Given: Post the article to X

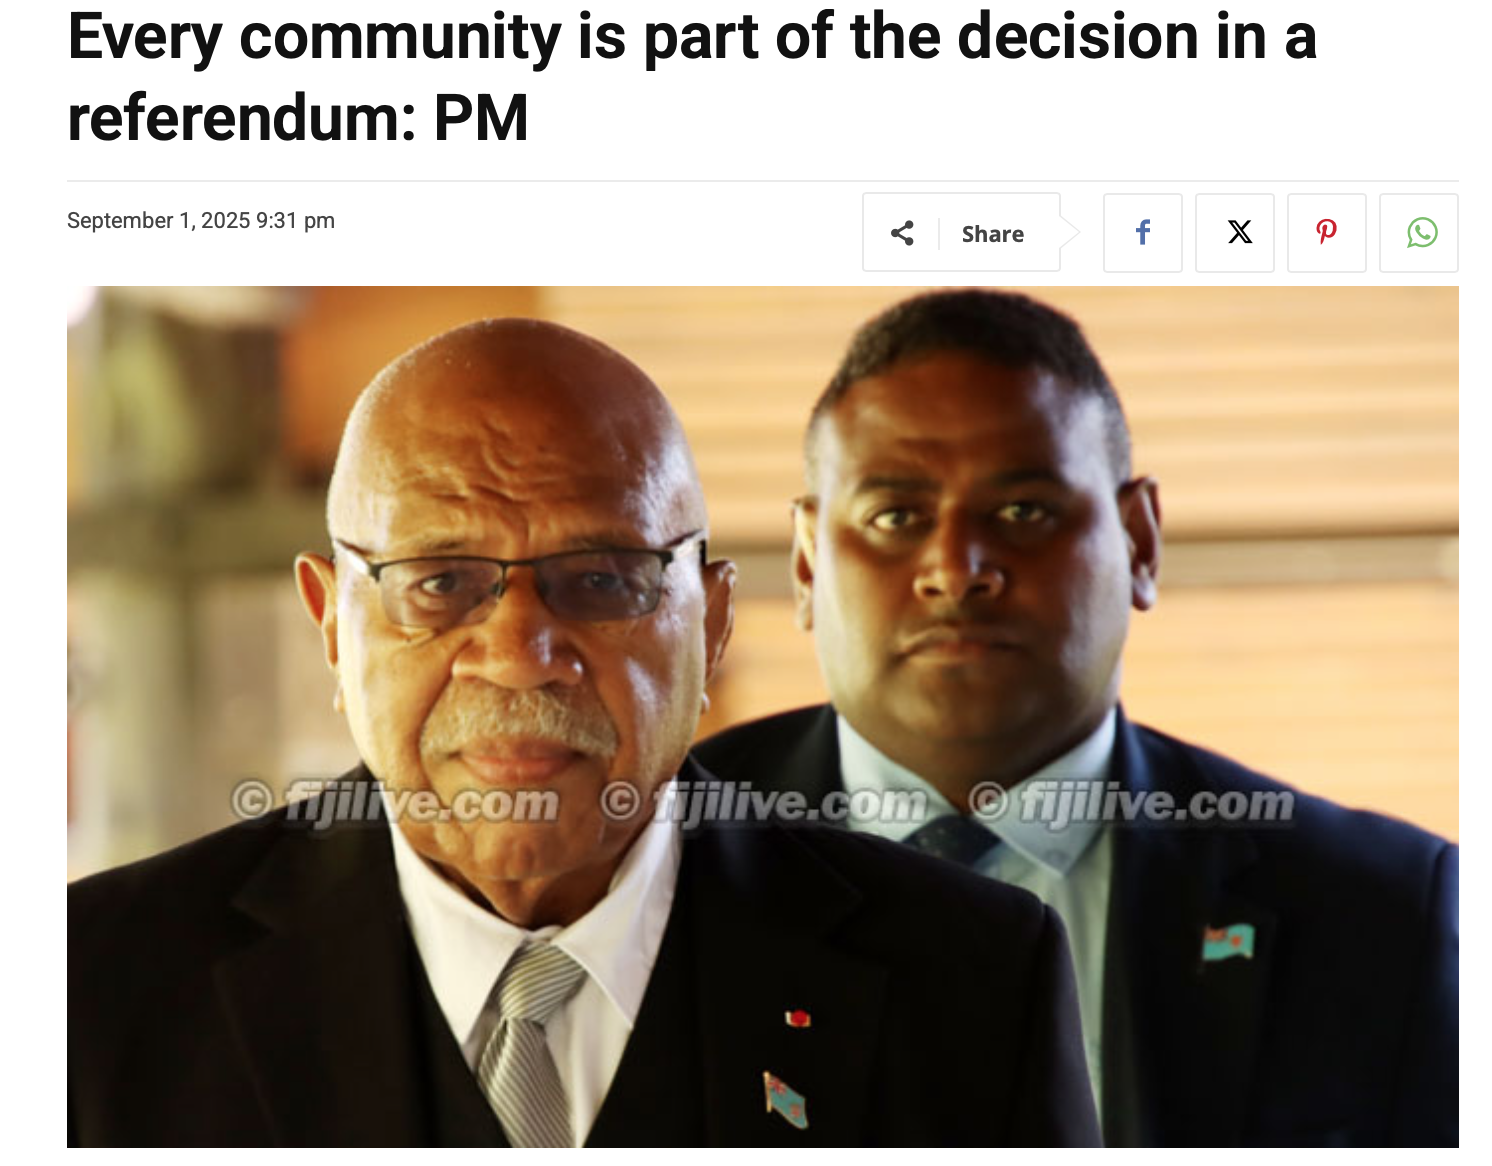Looking at the screenshot, I should [x=1235, y=233].
